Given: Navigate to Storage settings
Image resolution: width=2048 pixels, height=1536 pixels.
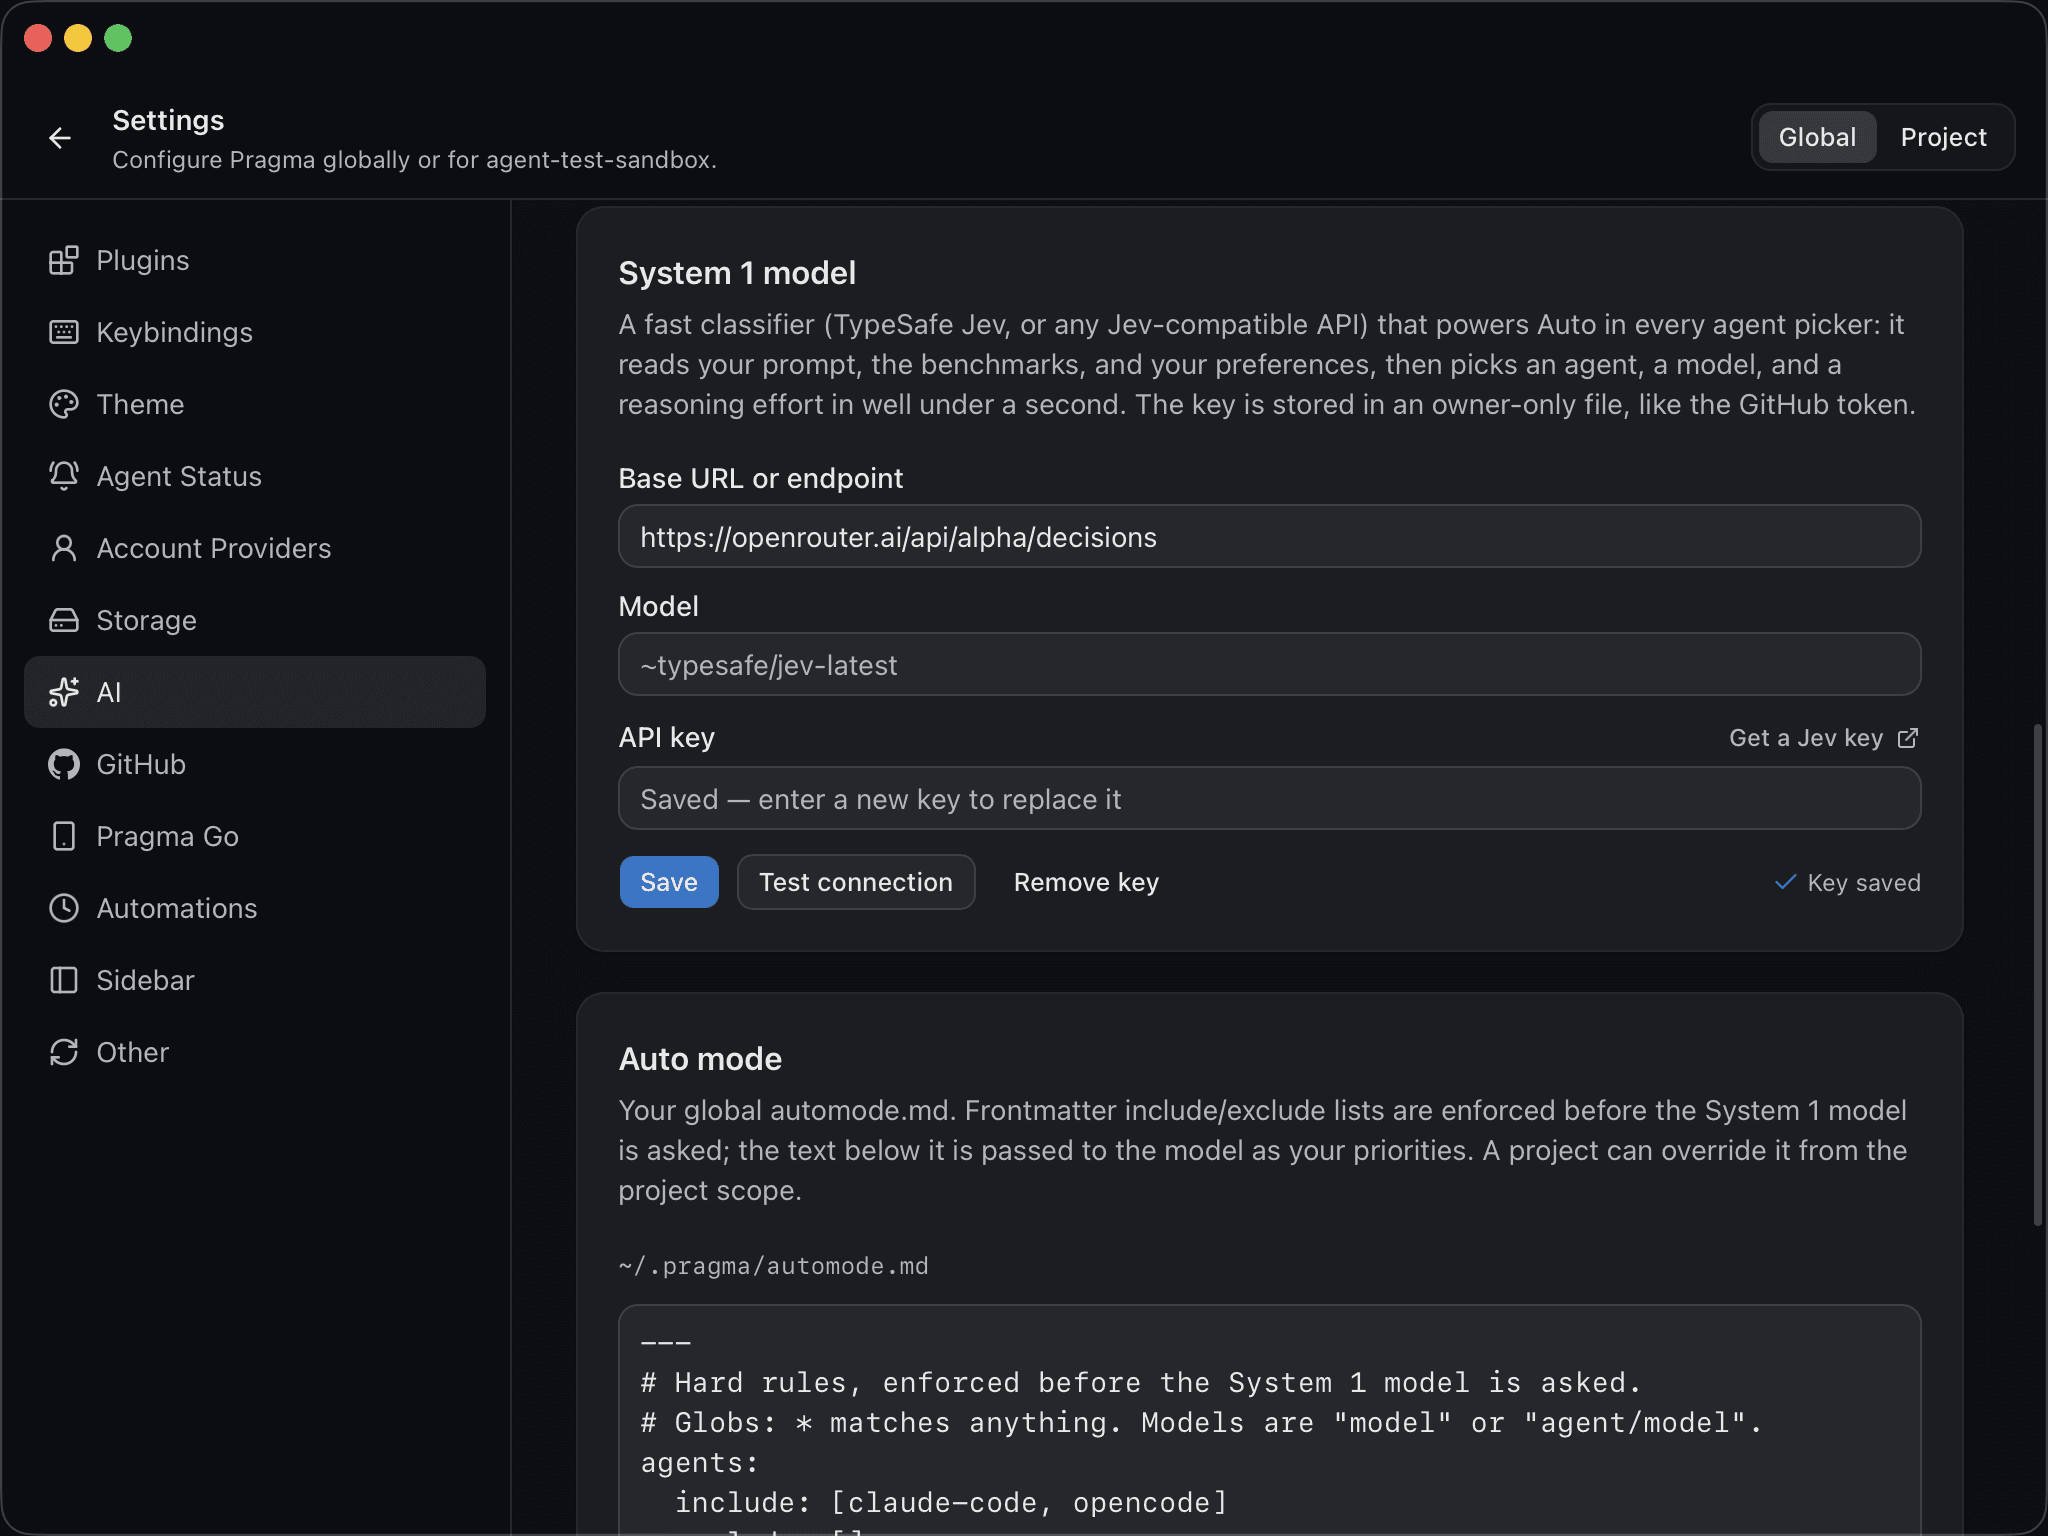Looking at the screenshot, I should [255, 620].
